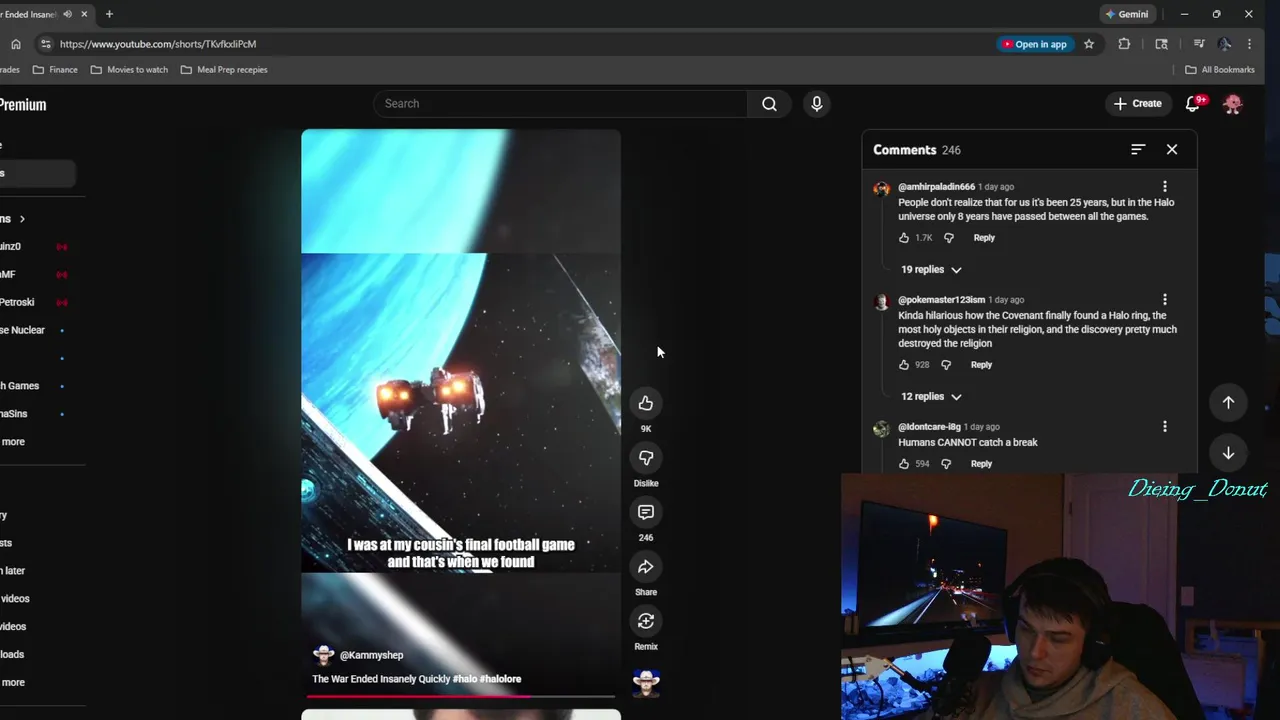The width and height of the screenshot is (1280, 720).
Task: Open a new browser tab
Action: click(x=109, y=14)
